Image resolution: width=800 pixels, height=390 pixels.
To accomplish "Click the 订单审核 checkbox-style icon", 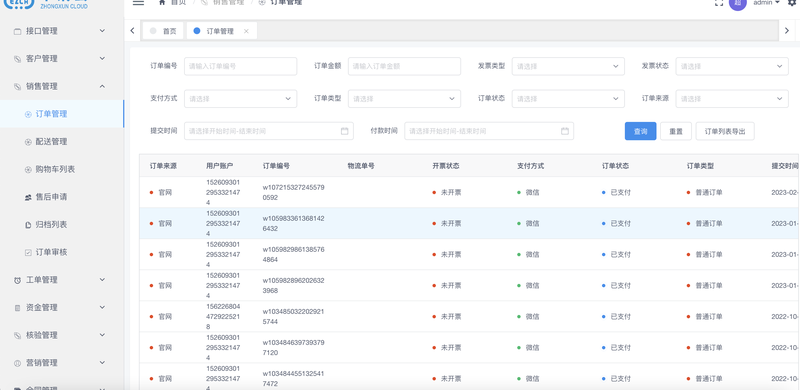I will coord(28,252).
